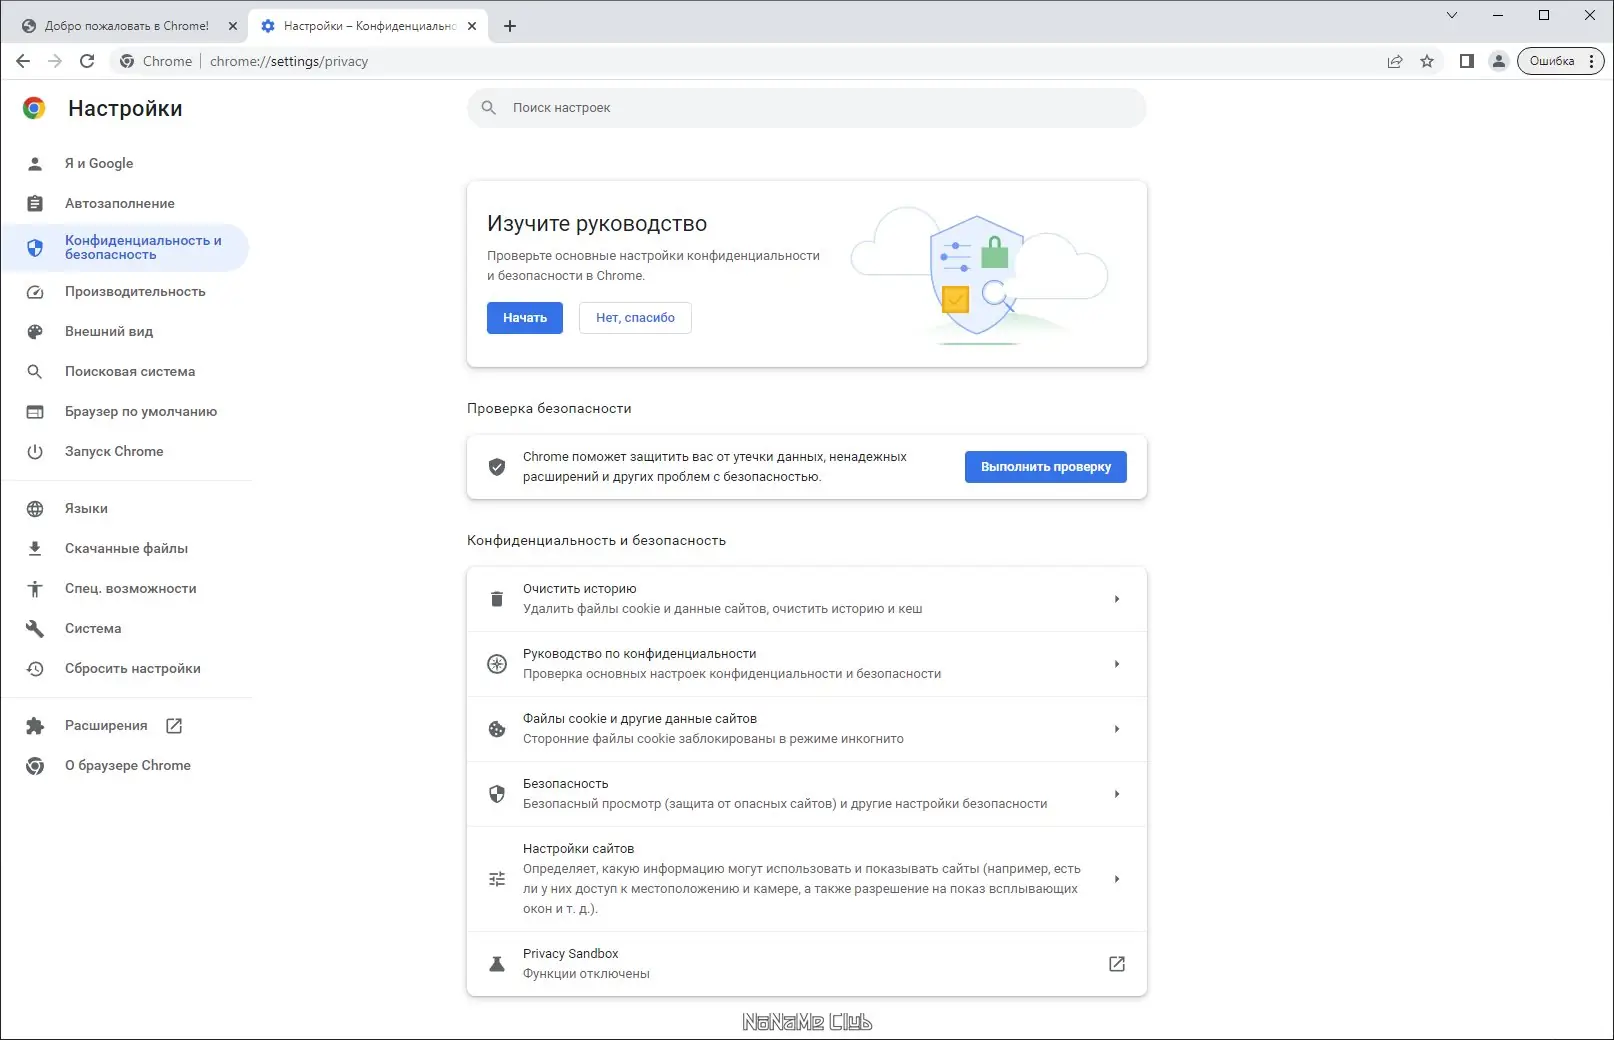This screenshot has height=1040, width=1614.
Task: Click the trash icon beside «Очистить историю»
Action: click(497, 598)
